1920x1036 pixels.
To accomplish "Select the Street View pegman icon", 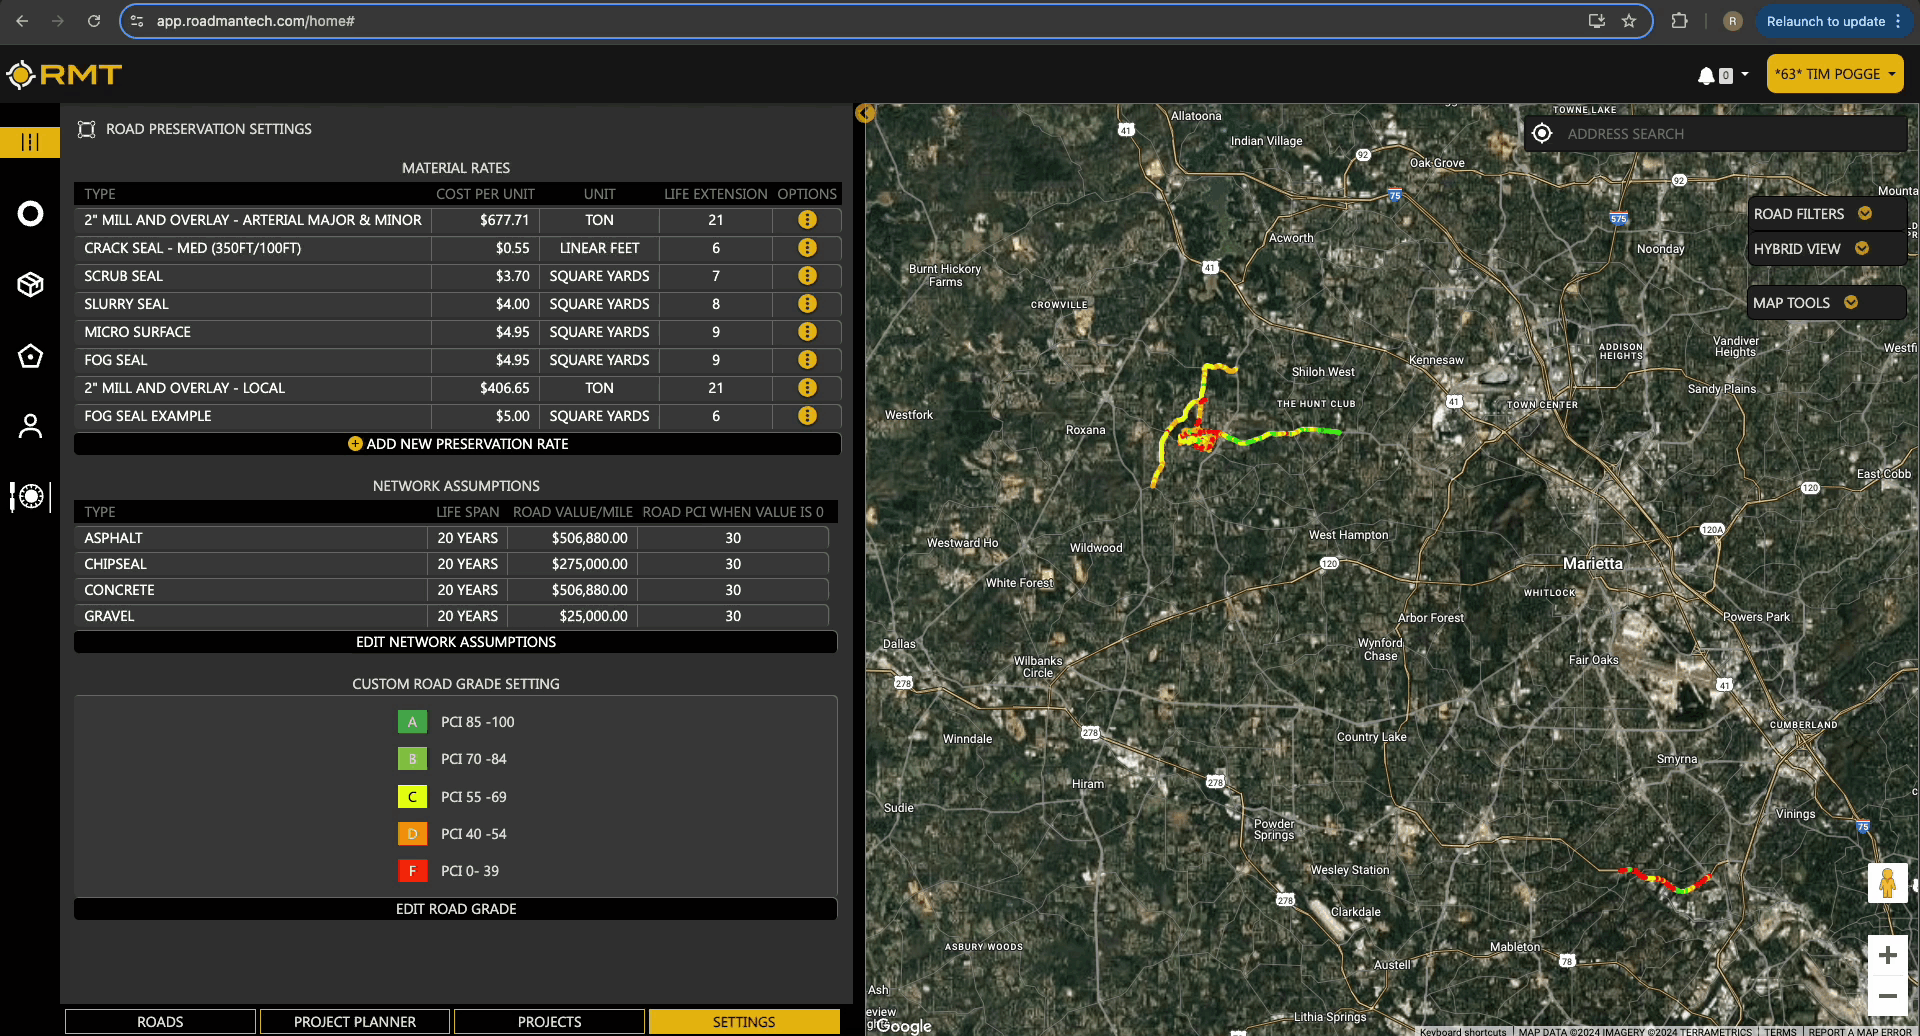I will pyautogui.click(x=1887, y=883).
